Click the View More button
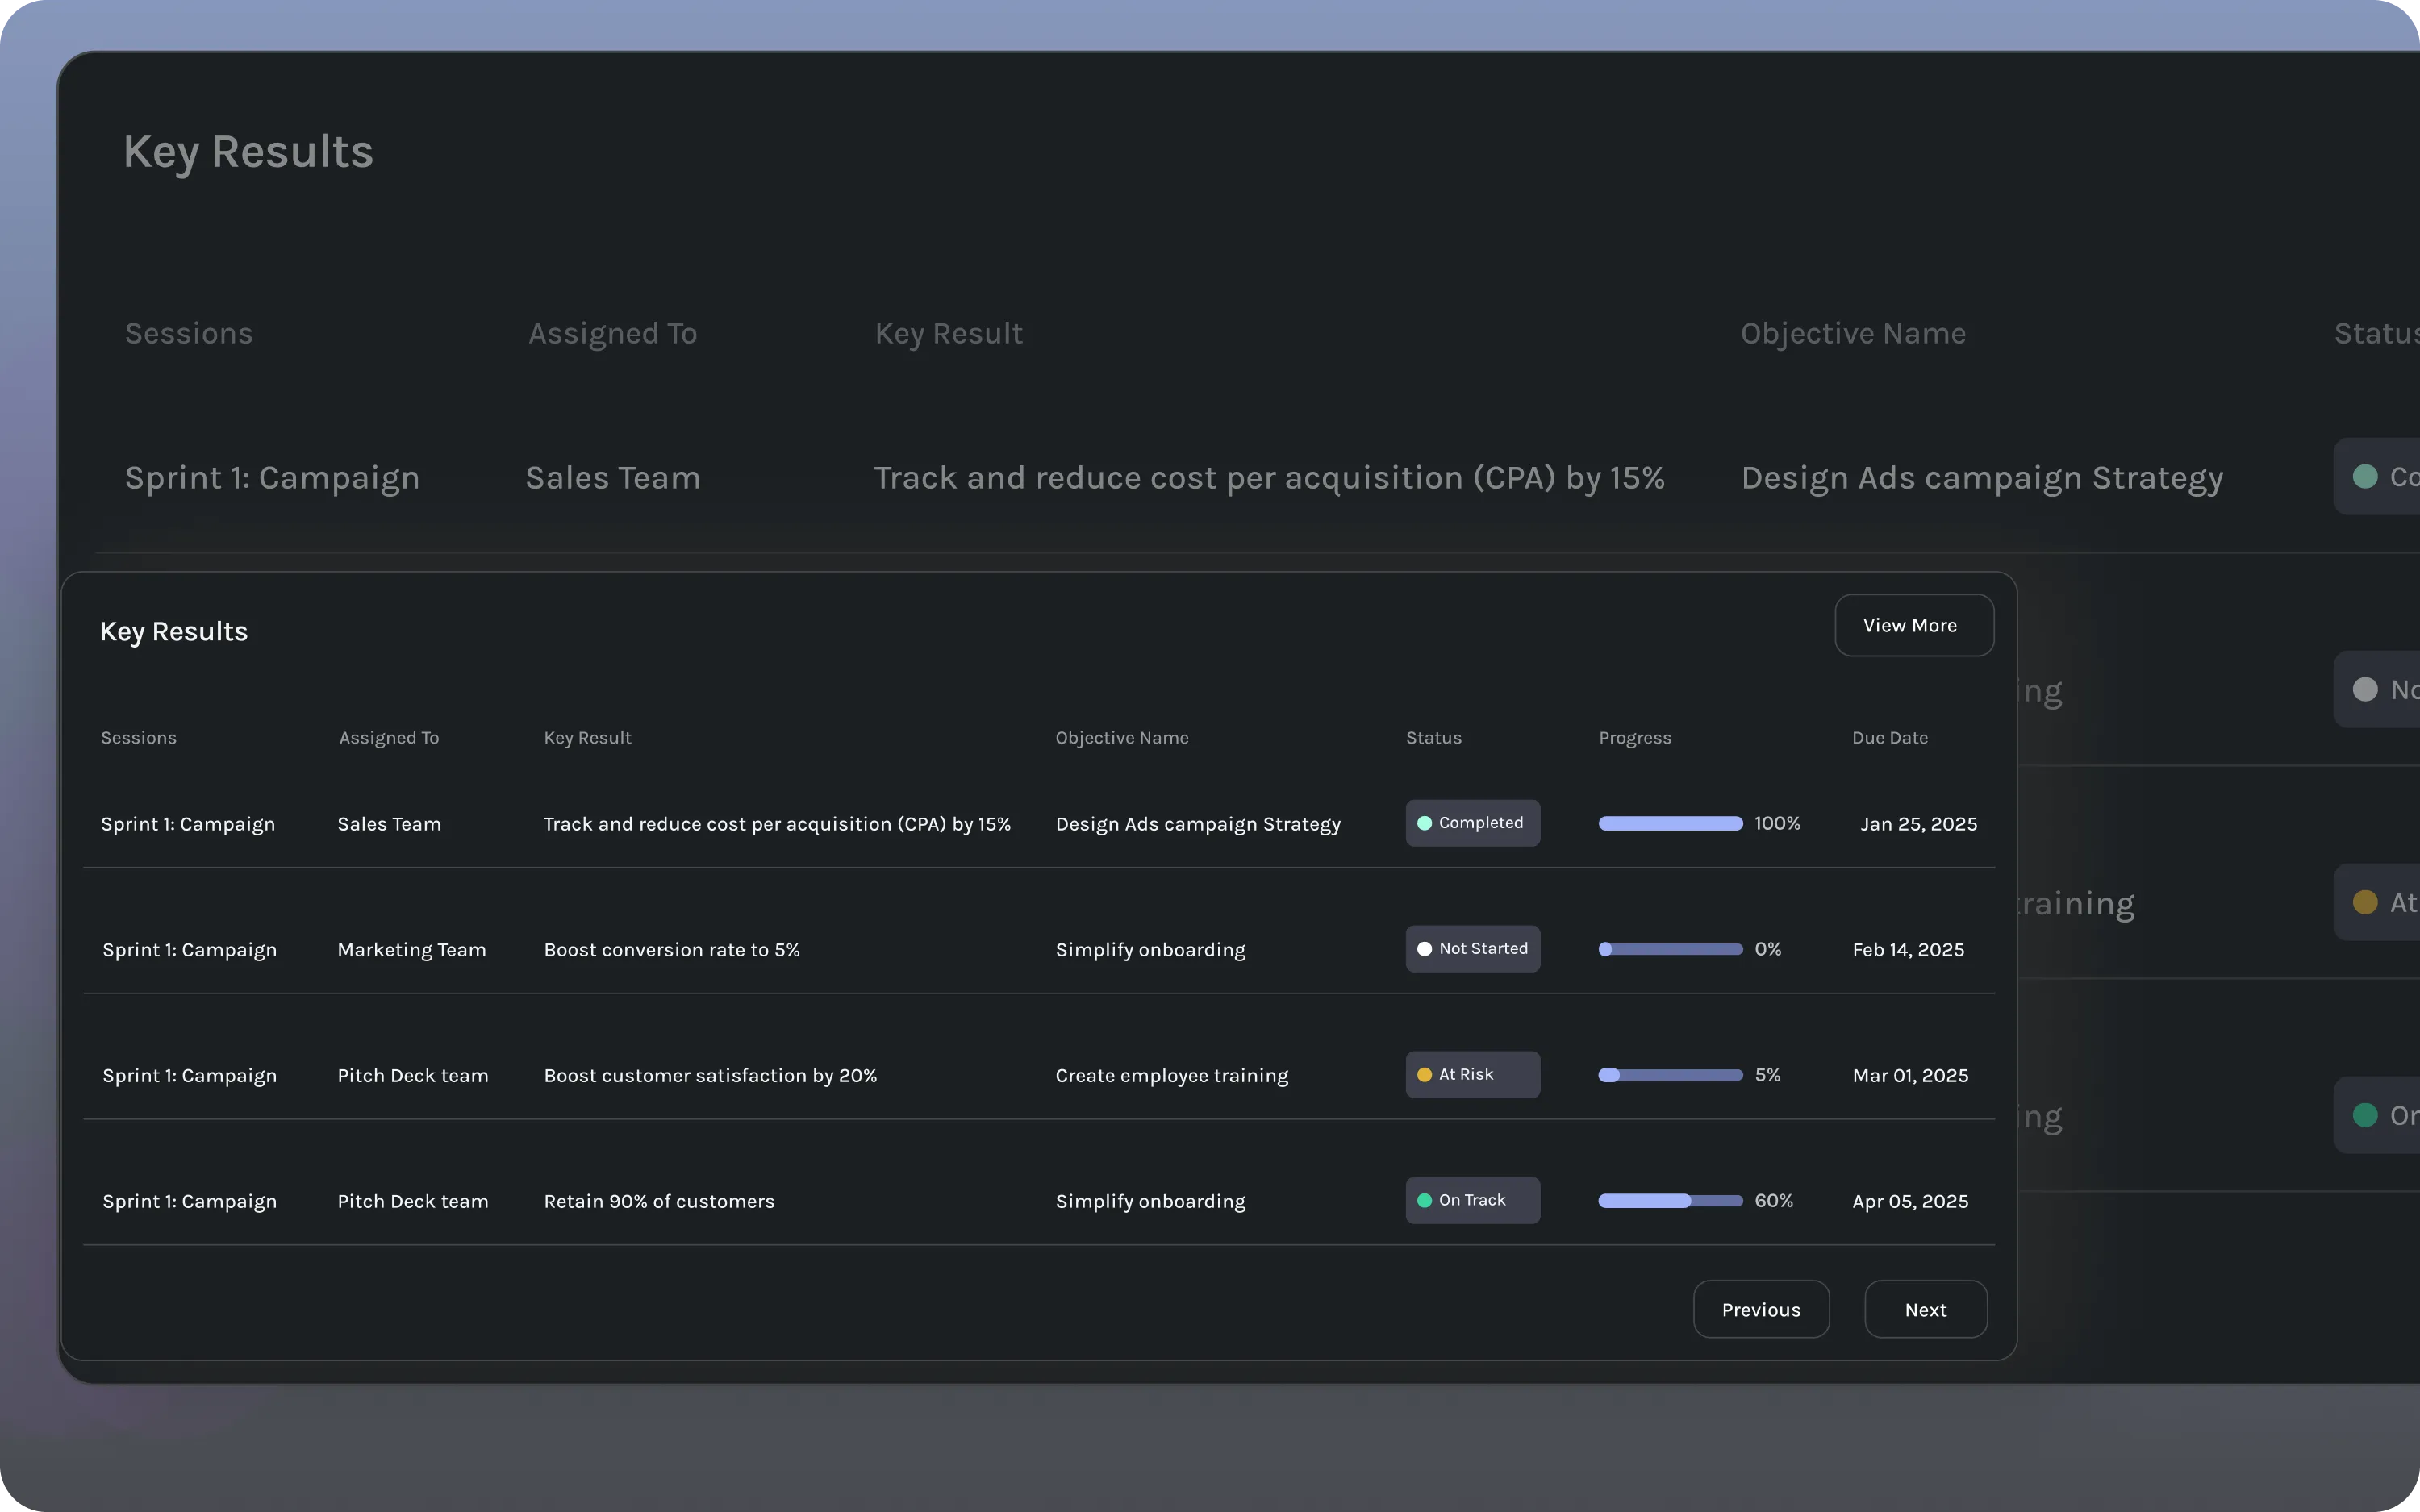Viewport: 2420px width, 1512px height. point(1913,626)
